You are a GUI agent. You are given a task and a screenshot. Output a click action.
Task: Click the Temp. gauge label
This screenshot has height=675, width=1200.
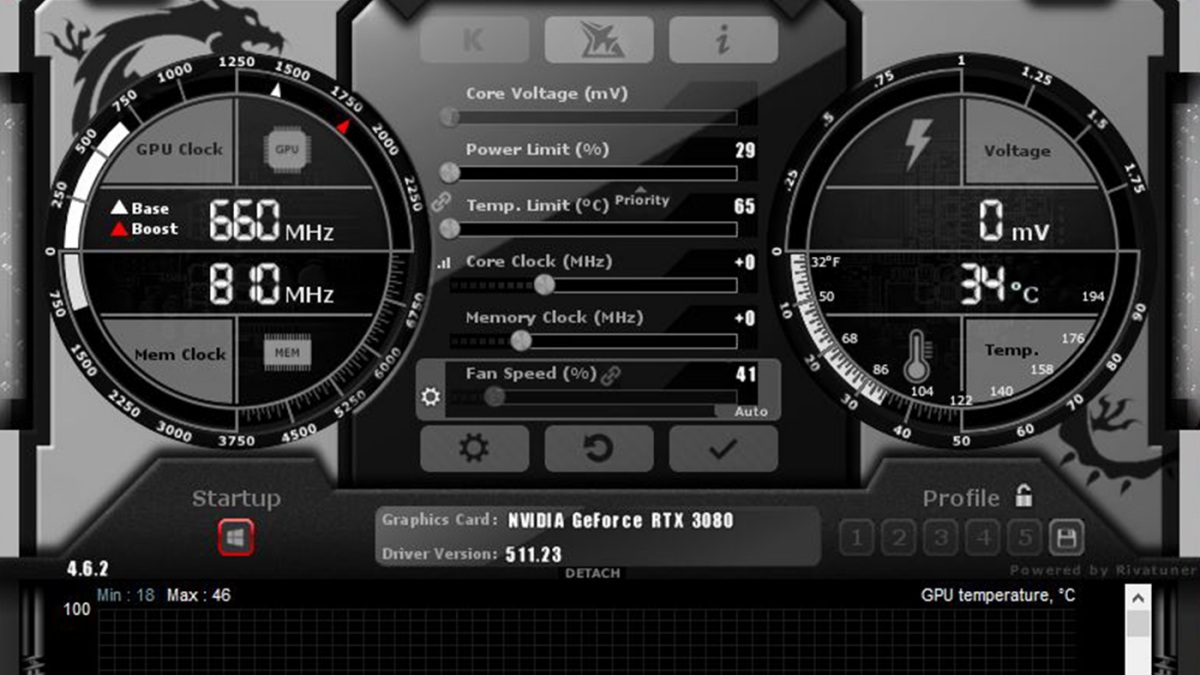pyautogui.click(x=1011, y=351)
